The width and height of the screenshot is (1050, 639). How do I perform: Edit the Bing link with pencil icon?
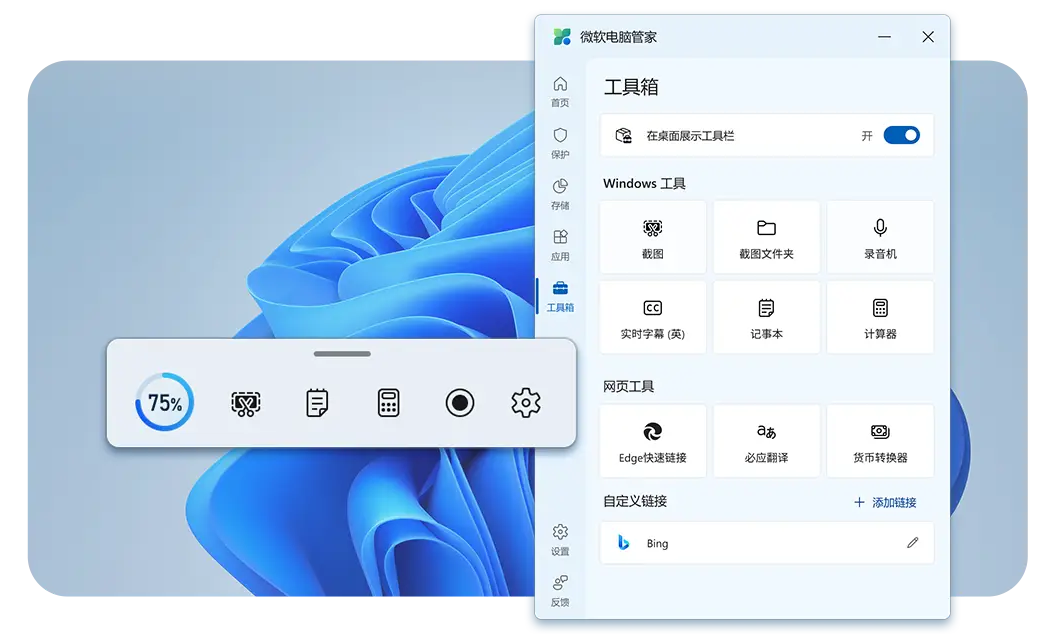click(x=912, y=543)
